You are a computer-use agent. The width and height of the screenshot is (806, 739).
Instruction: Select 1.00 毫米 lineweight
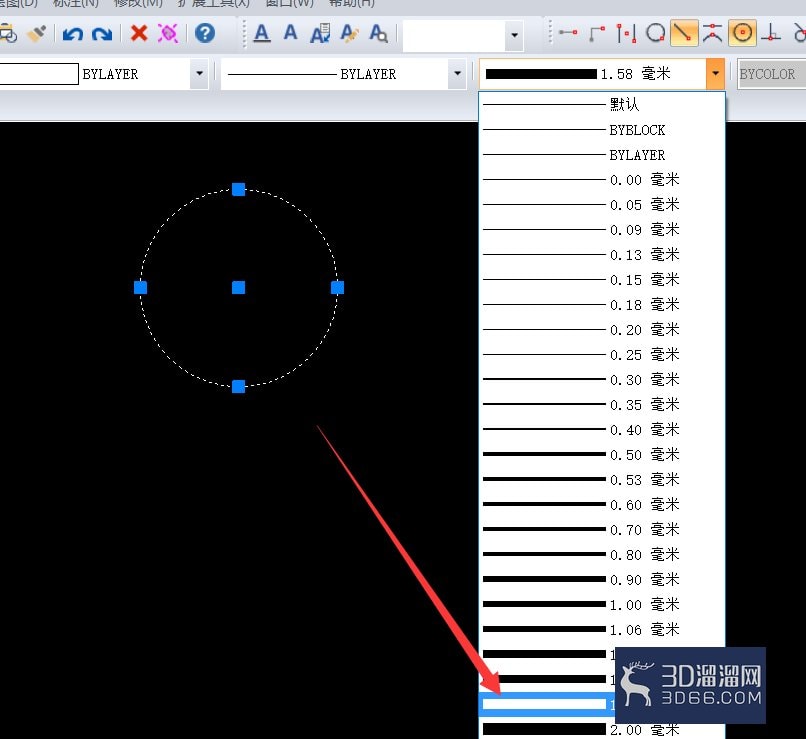601,604
